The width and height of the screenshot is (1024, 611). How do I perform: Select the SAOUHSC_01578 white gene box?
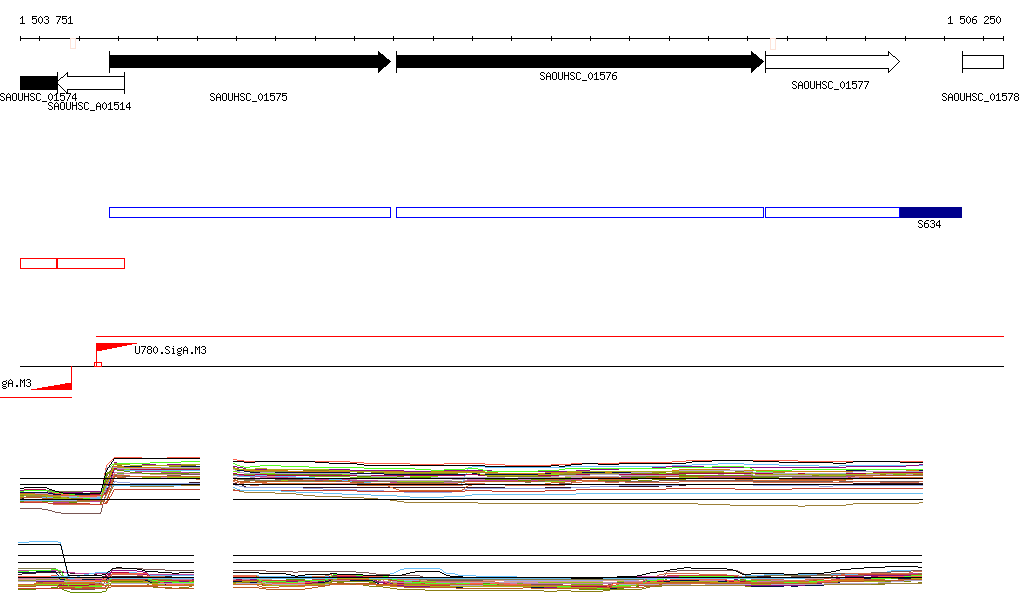coord(982,62)
